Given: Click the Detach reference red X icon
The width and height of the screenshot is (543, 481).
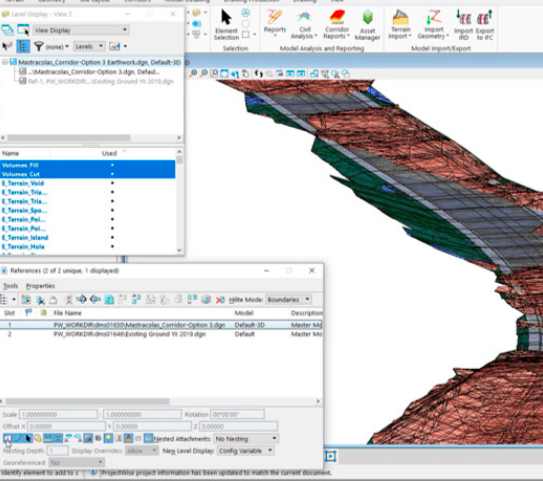Looking at the screenshot, I should (220, 300).
